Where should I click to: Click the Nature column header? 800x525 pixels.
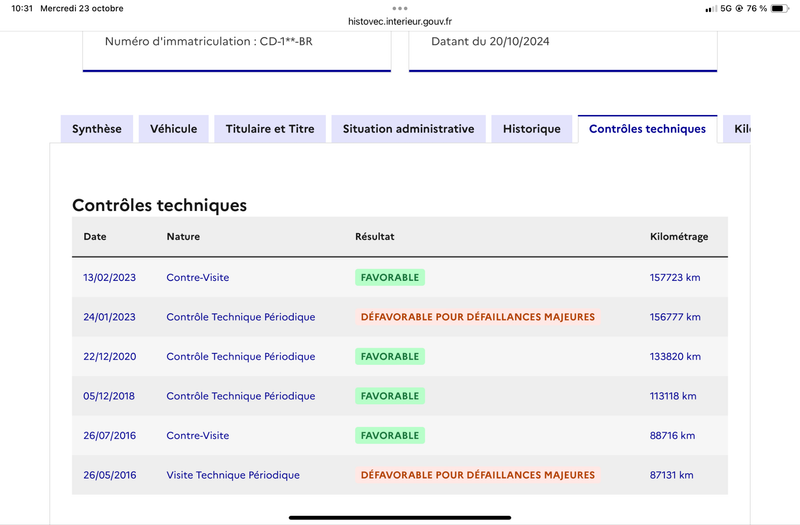click(183, 236)
